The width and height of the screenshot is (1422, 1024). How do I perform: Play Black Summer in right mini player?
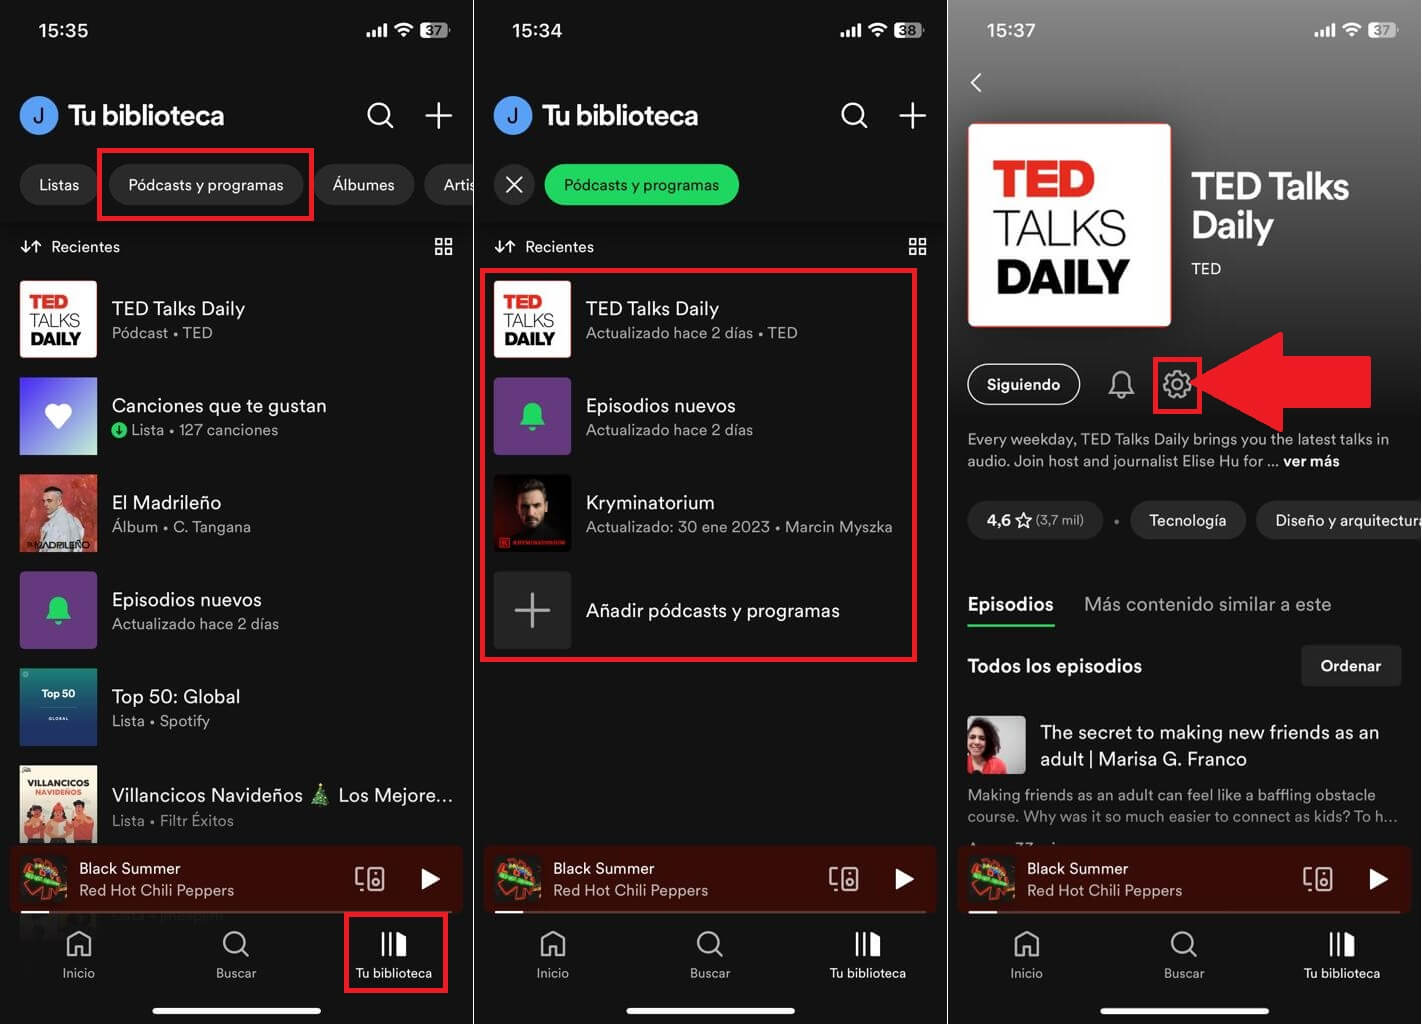1378,879
